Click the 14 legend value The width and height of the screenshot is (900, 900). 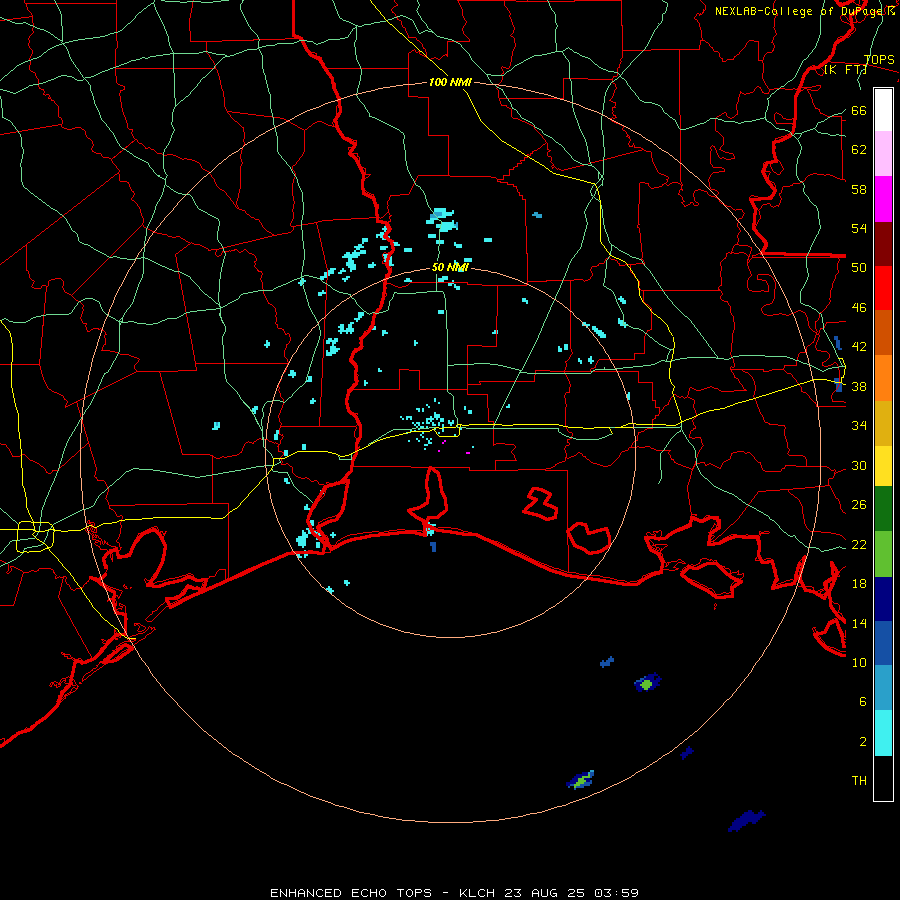tap(859, 623)
